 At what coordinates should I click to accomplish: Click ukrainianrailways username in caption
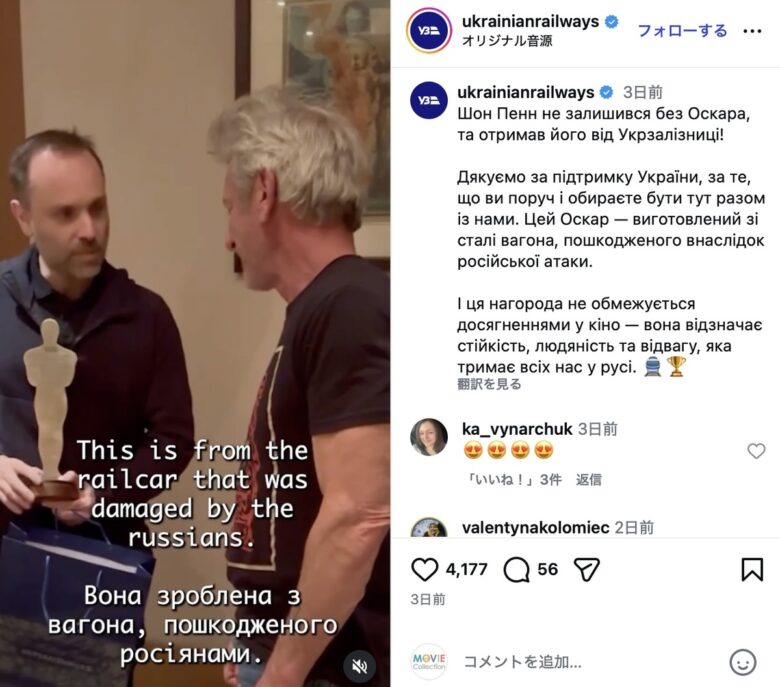525,93
